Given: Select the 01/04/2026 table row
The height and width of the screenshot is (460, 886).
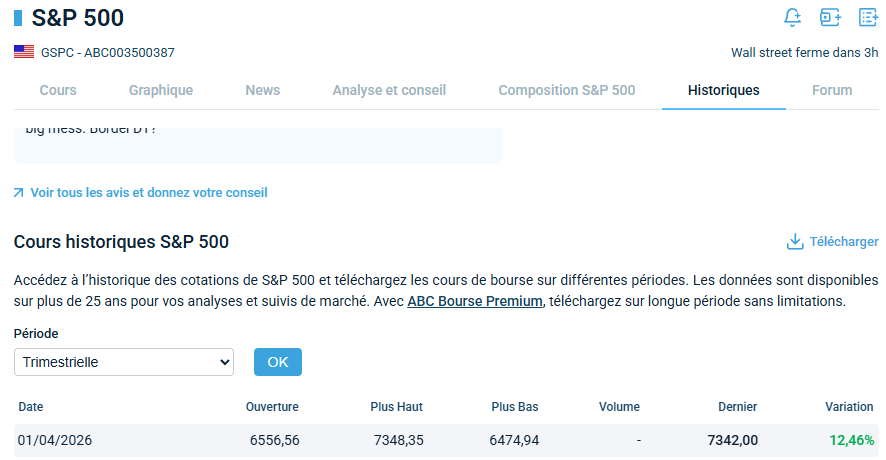Looking at the screenshot, I should point(446,440).
